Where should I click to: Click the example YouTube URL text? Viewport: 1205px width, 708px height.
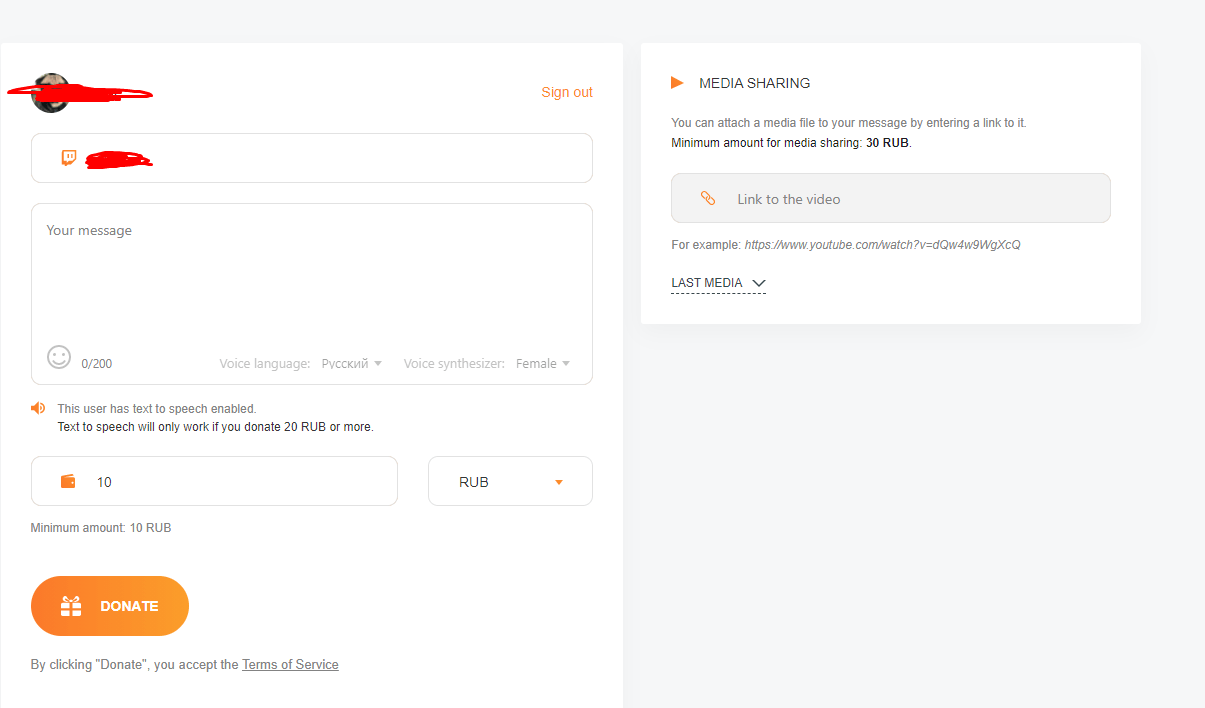click(882, 244)
